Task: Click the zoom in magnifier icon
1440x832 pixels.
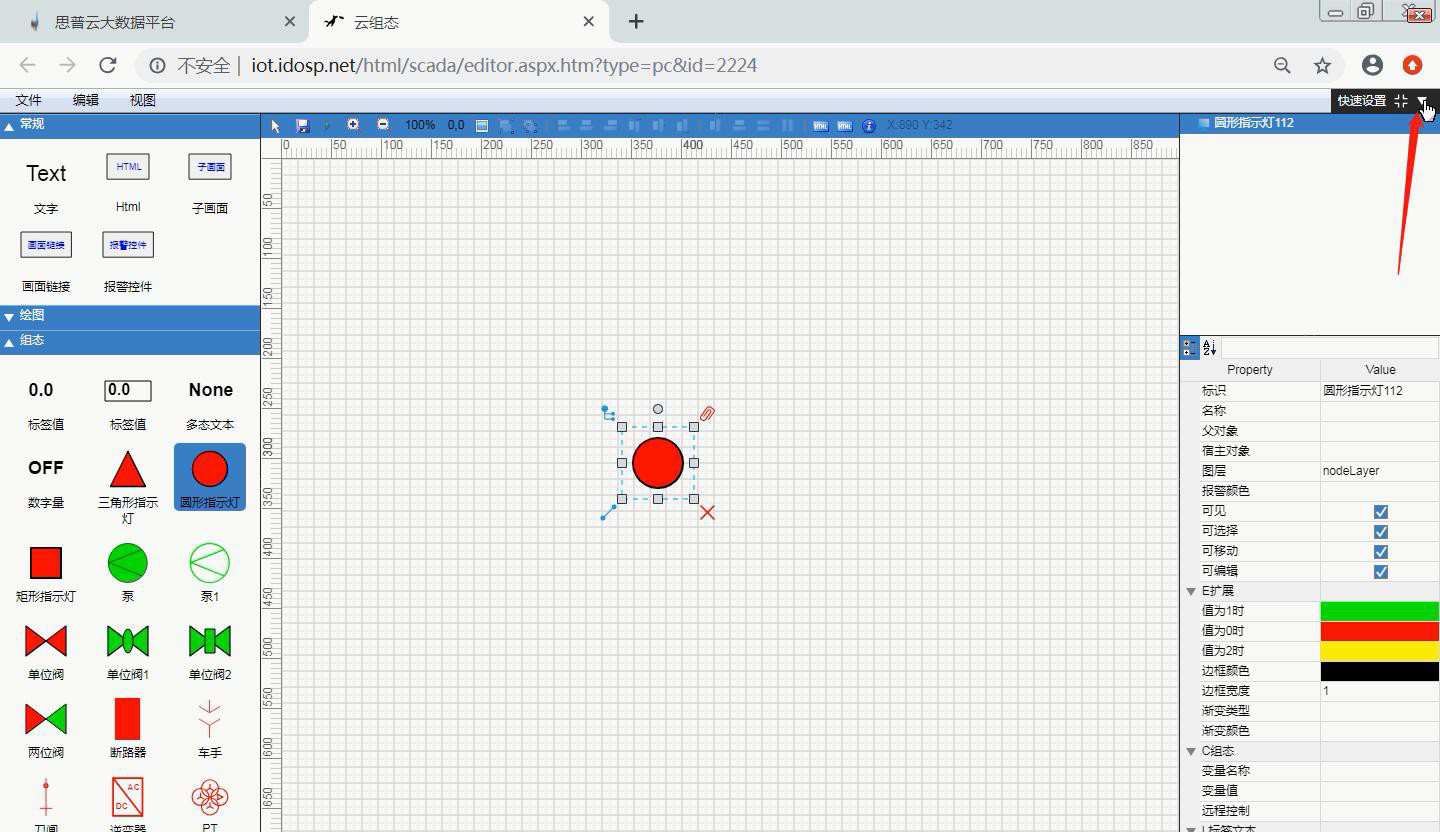Action: (x=353, y=125)
